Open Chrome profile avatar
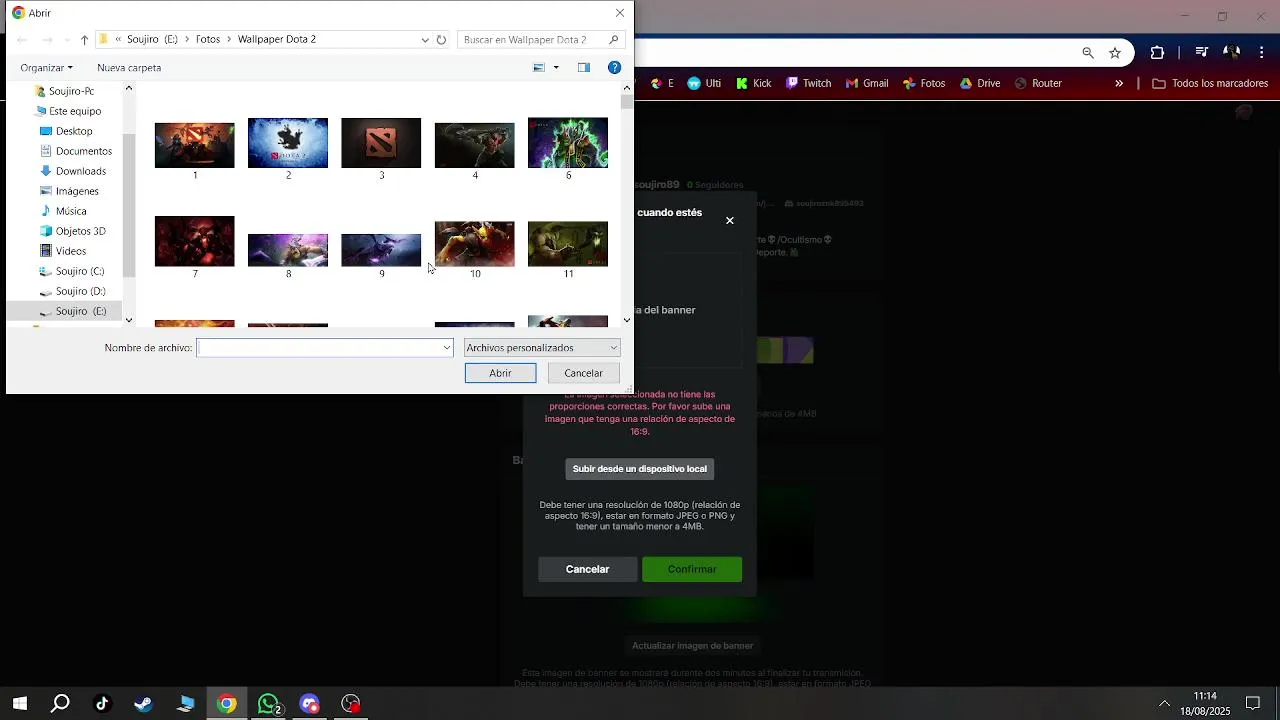Image resolution: width=1280 pixels, height=720 pixels. tap(1232, 53)
